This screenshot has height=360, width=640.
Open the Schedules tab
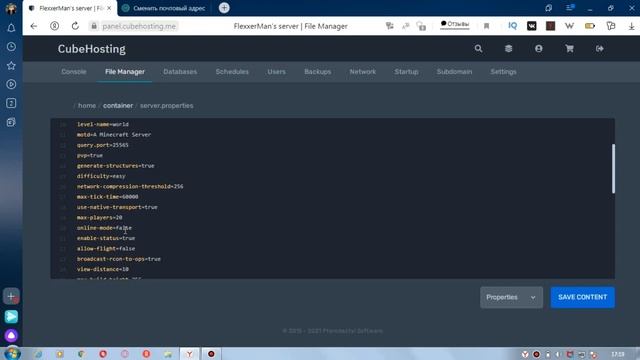232,71
